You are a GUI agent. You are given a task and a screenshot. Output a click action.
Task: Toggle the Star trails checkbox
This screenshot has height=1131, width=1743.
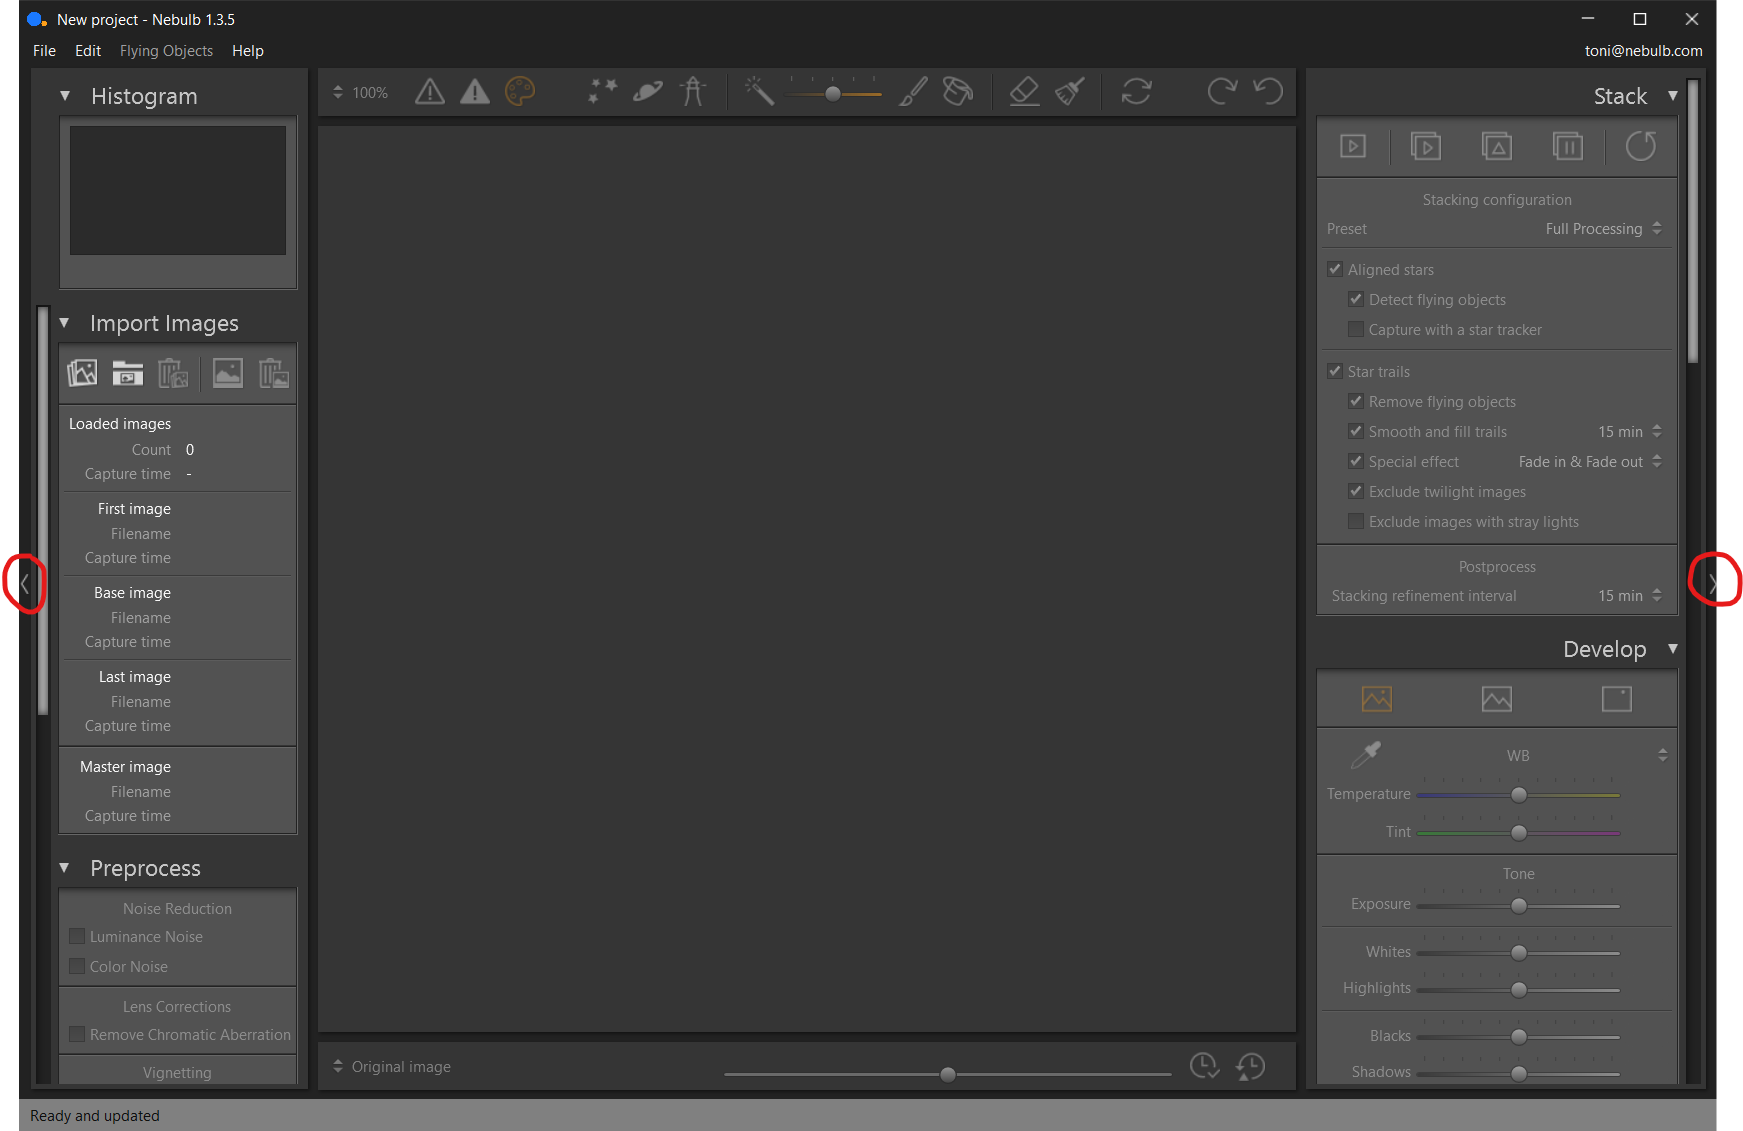pos(1335,371)
